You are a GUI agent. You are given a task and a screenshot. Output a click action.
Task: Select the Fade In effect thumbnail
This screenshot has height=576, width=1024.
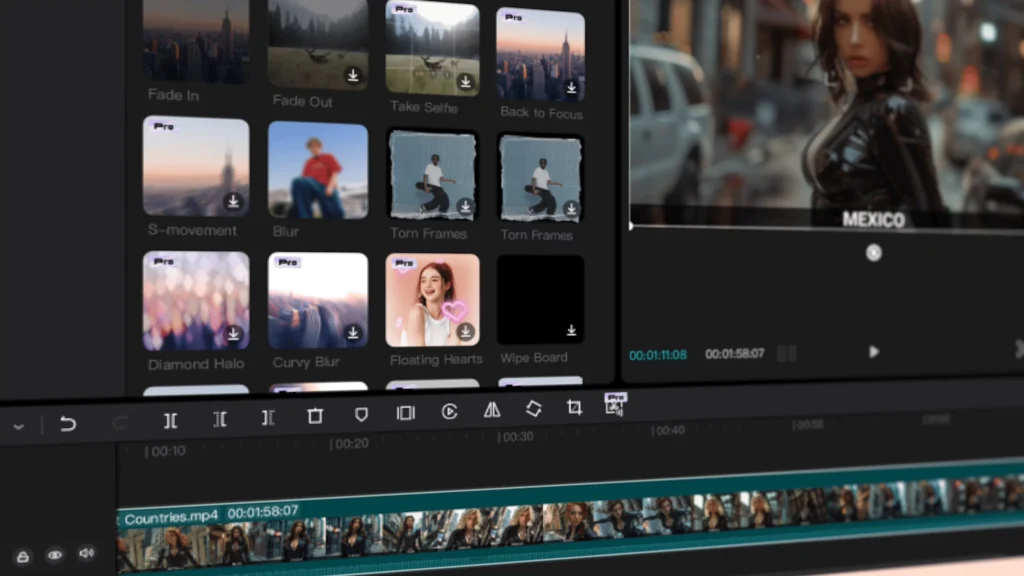tap(196, 42)
